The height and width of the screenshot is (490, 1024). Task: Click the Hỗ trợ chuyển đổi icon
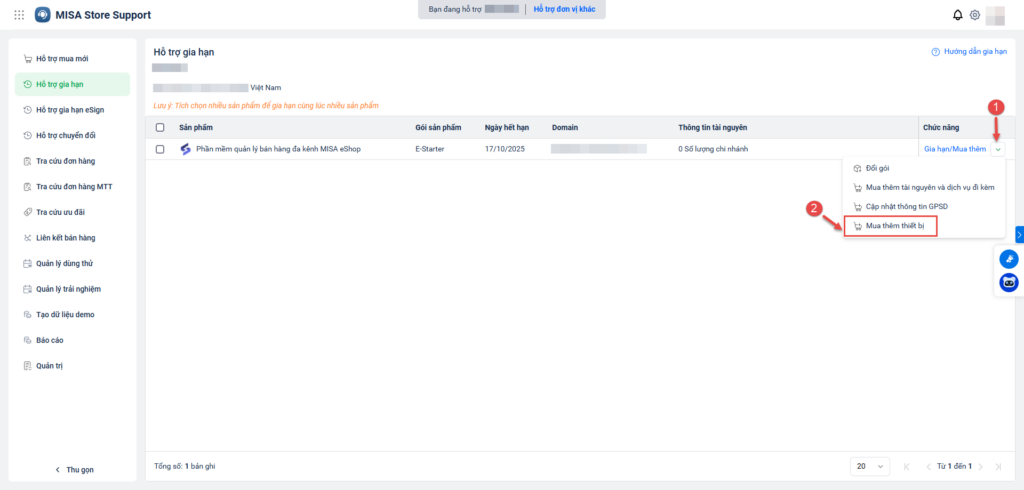(27, 135)
